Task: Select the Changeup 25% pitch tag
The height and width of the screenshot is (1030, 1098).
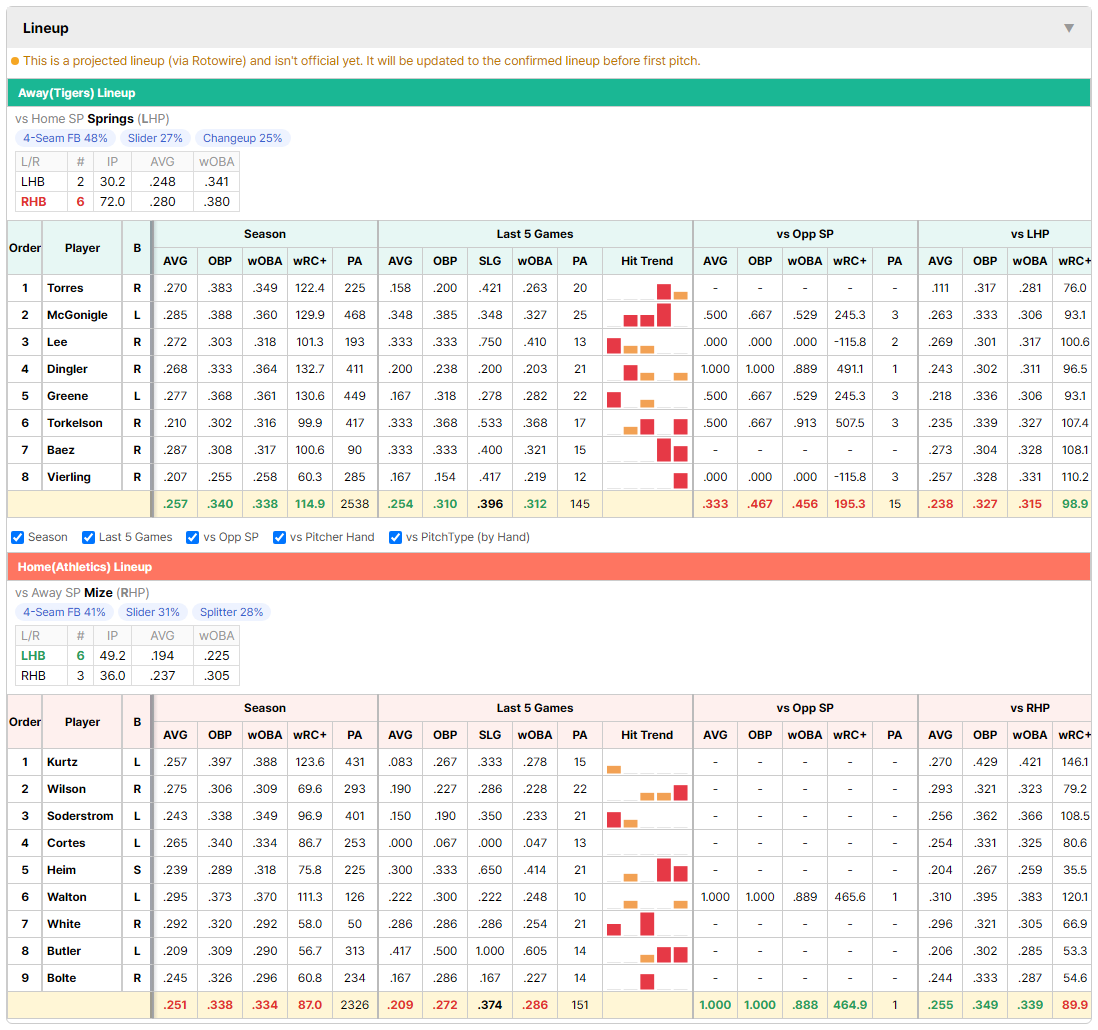Action: [x=242, y=138]
